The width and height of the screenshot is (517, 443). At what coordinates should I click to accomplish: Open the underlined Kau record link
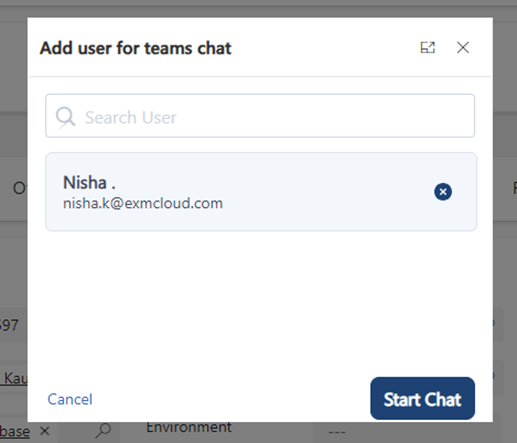point(14,379)
